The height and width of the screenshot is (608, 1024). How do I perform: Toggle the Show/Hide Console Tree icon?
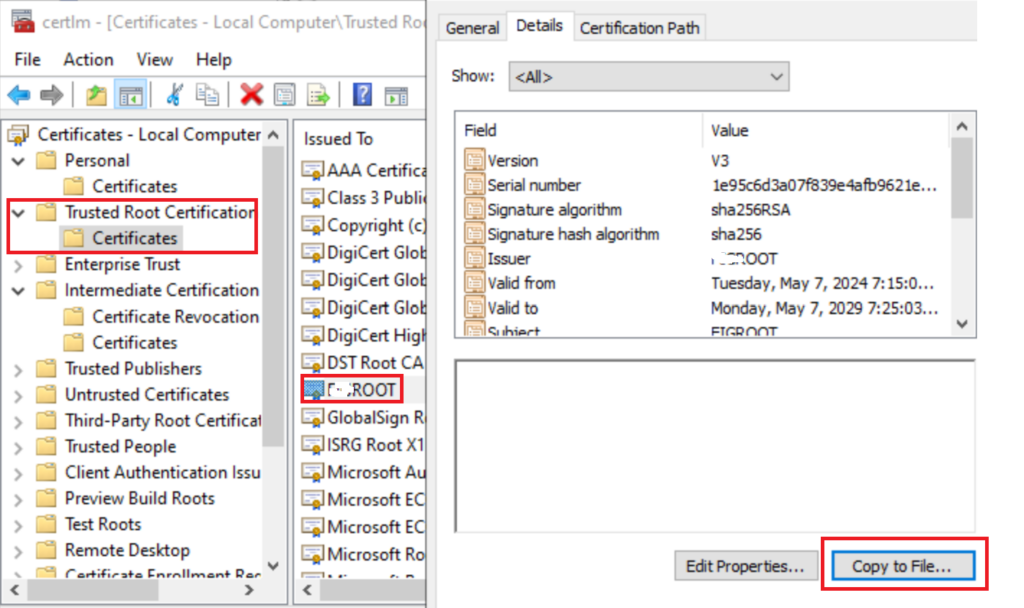click(130, 95)
